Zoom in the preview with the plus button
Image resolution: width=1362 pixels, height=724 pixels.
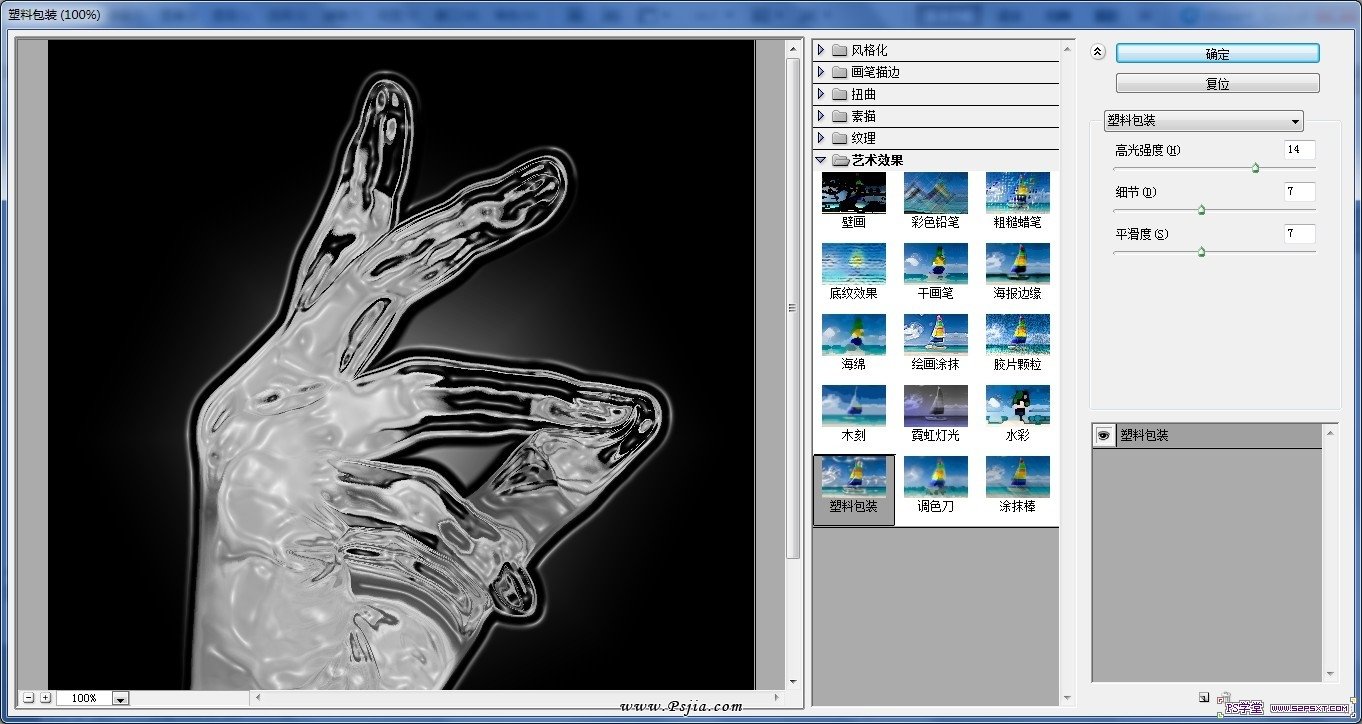click(46, 698)
